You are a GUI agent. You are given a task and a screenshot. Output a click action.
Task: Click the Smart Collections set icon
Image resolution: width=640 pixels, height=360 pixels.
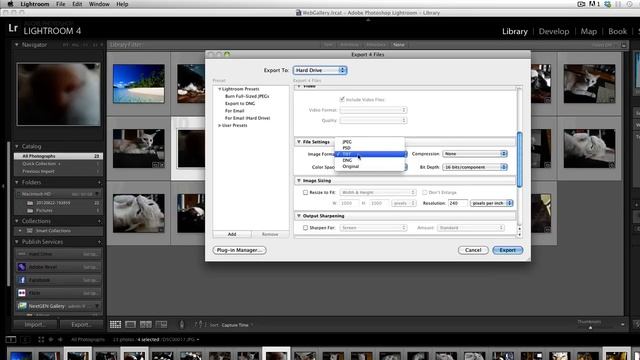click(29, 231)
